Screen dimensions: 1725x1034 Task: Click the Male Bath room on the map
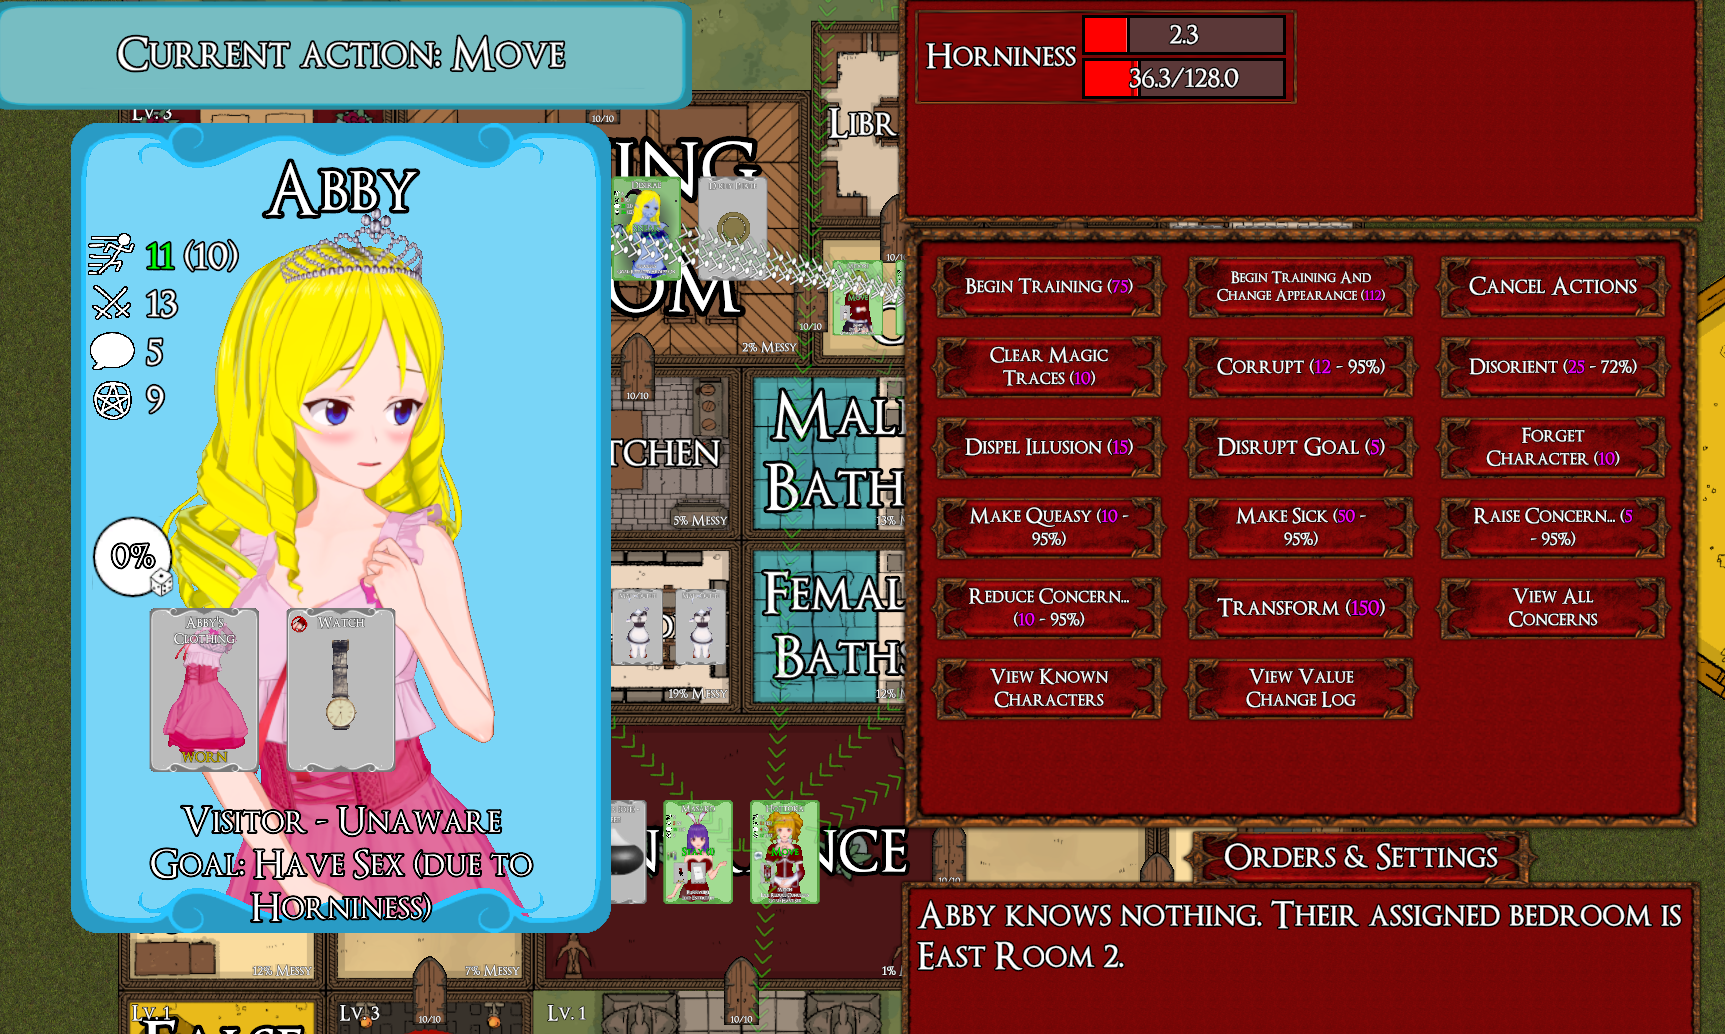tap(829, 452)
